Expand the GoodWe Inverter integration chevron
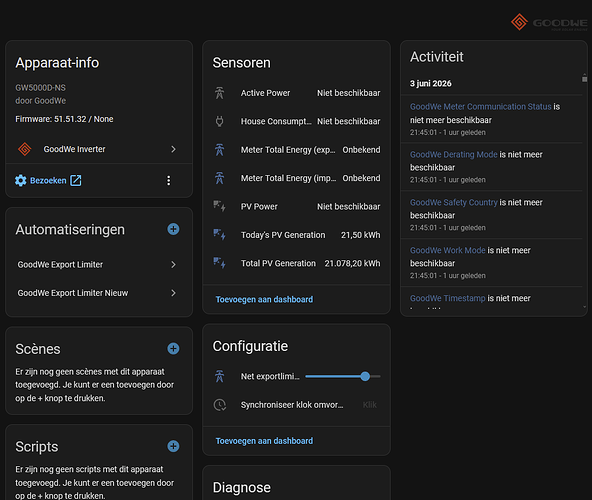 (x=173, y=149)
